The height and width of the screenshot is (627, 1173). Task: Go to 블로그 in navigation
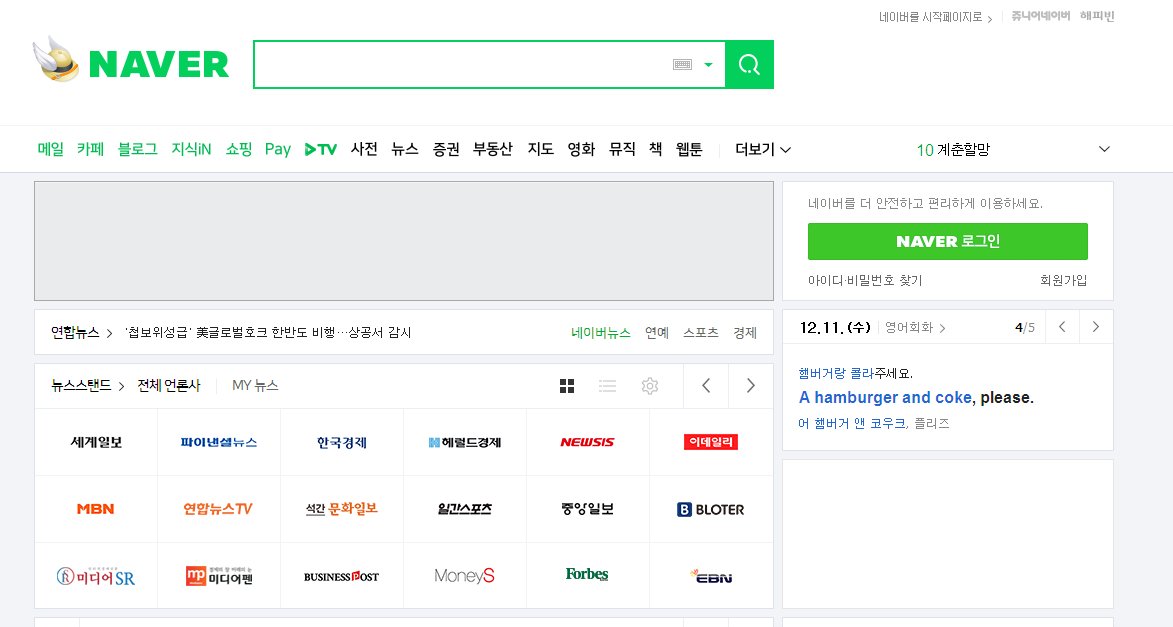138,150
